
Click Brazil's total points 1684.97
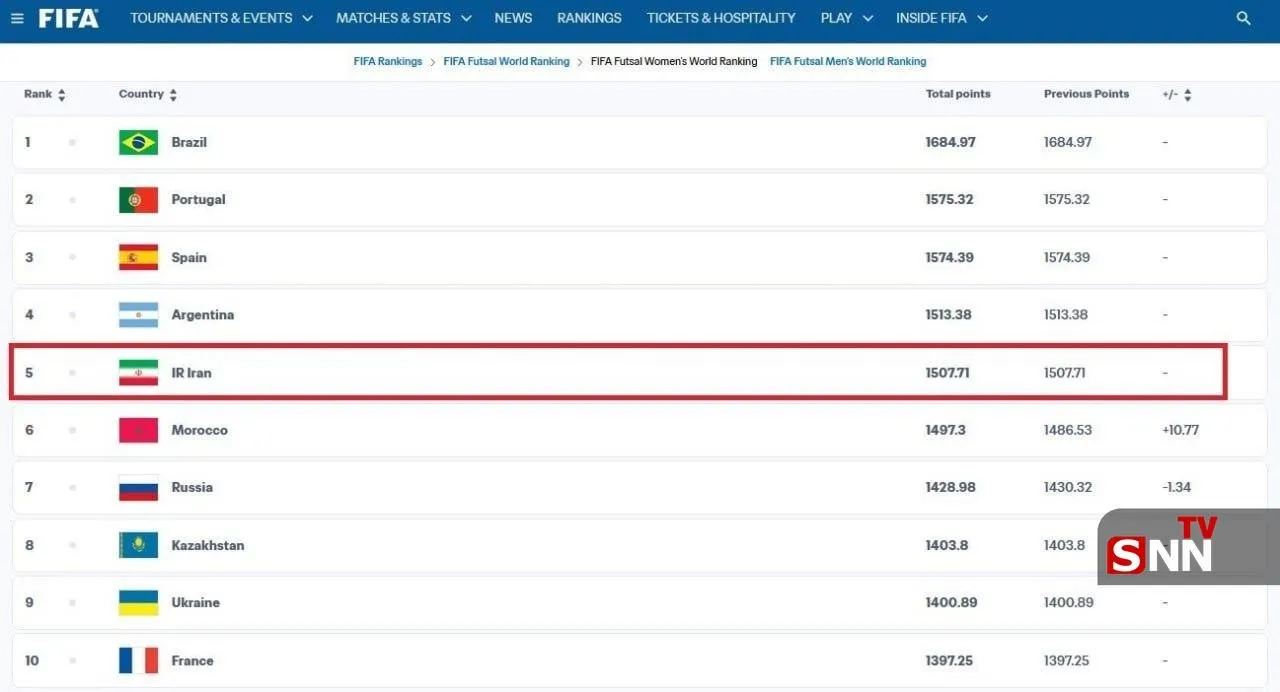coord(950,142)
